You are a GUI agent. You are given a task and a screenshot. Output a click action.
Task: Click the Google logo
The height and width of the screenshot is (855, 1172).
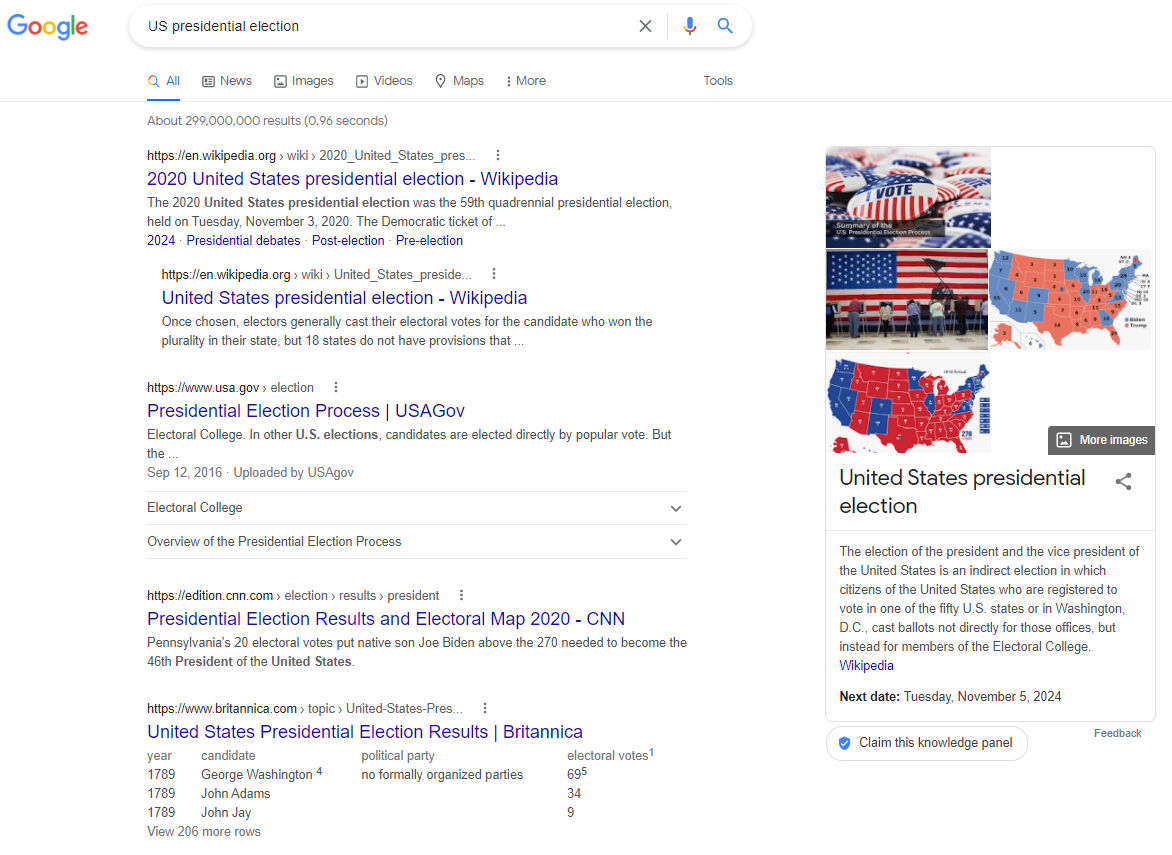(48, 27)
